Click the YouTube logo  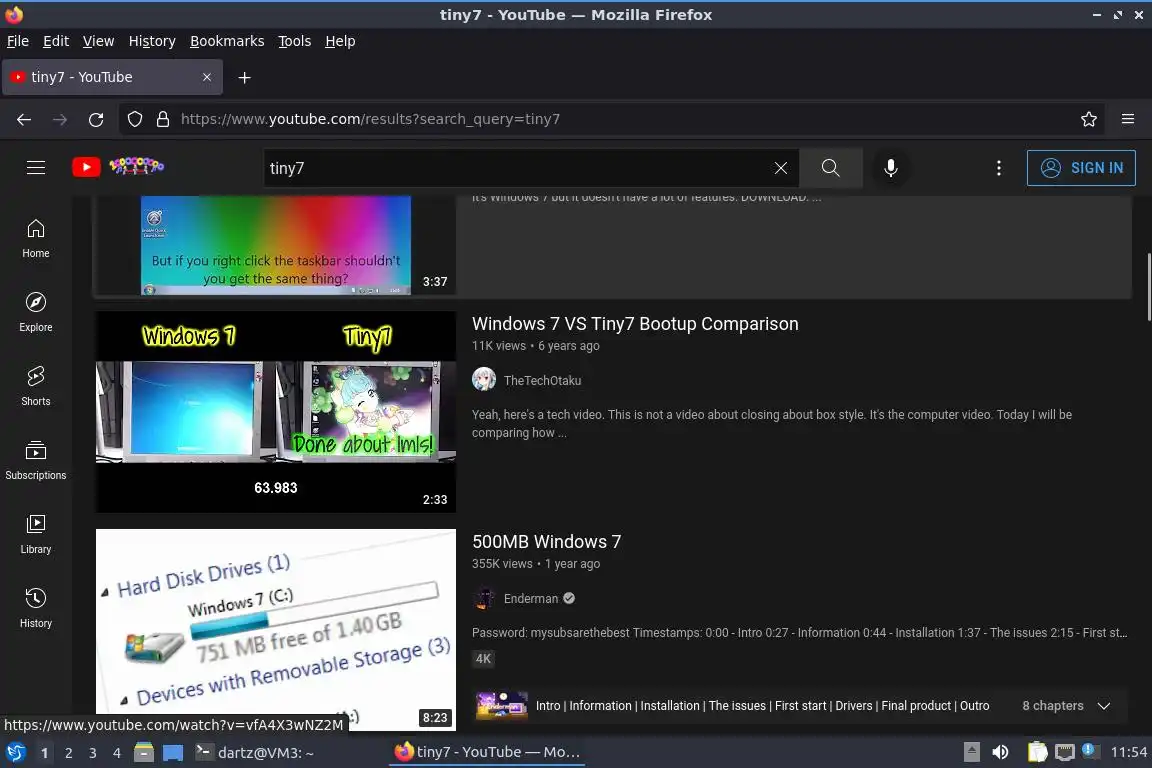[118, 167]
